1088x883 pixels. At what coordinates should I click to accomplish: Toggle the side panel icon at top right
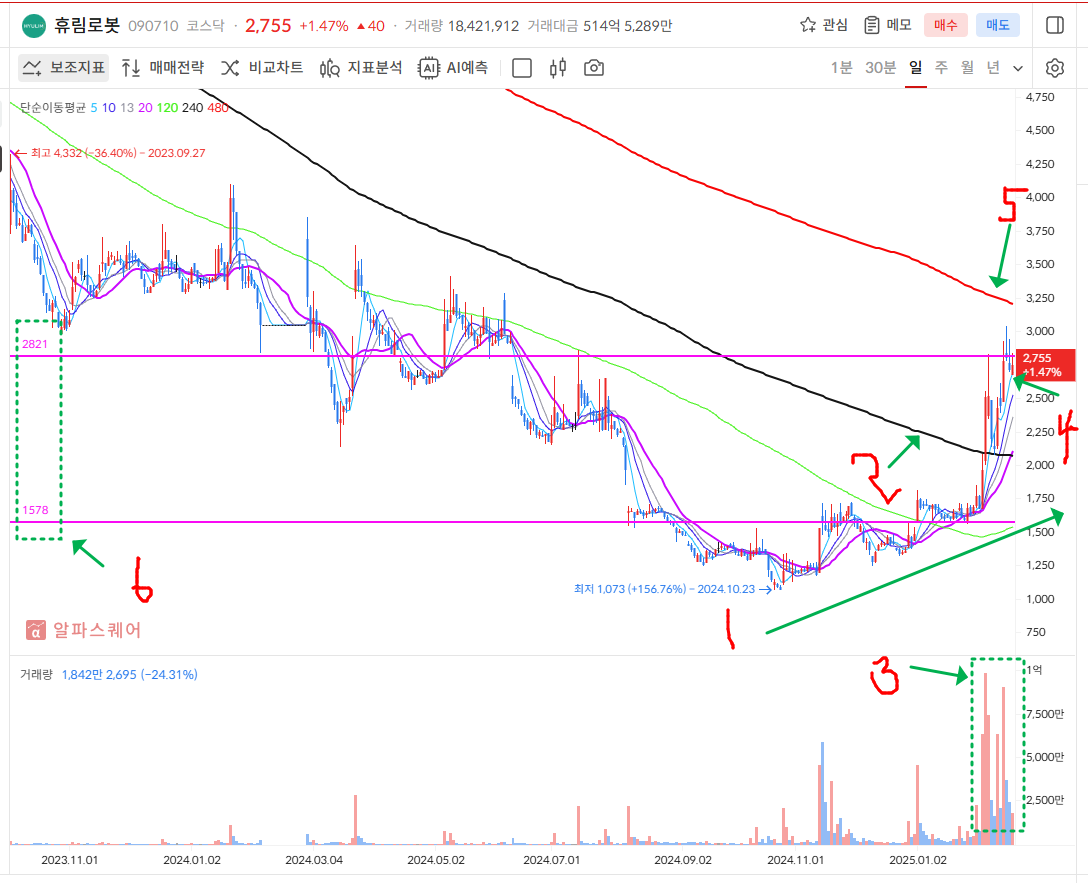click(x=1055, y=26)
